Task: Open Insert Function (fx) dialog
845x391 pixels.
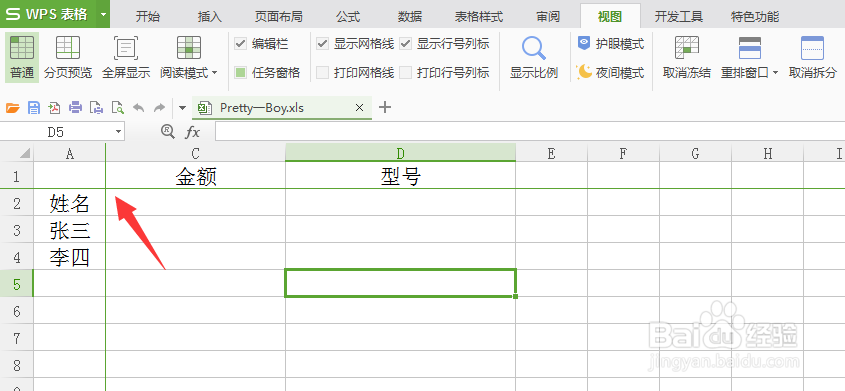Action: [x=192, y=131]
